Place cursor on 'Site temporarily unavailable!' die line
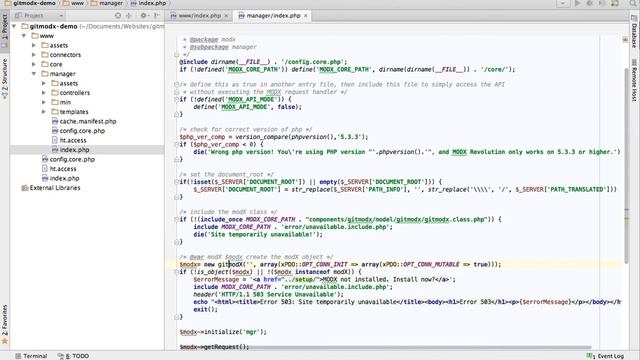This screenshot has width=640, height=360. click(x=258, y=234)
